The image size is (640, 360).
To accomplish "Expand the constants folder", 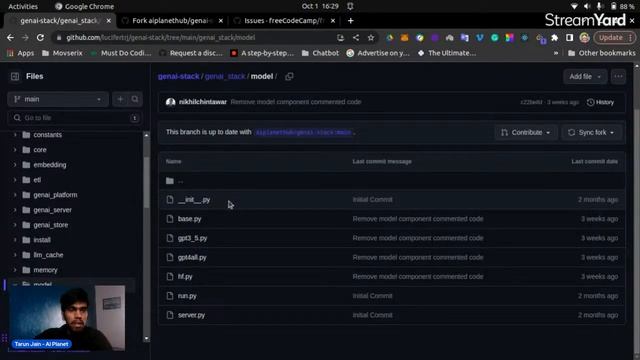I will (x=16, y=135).
